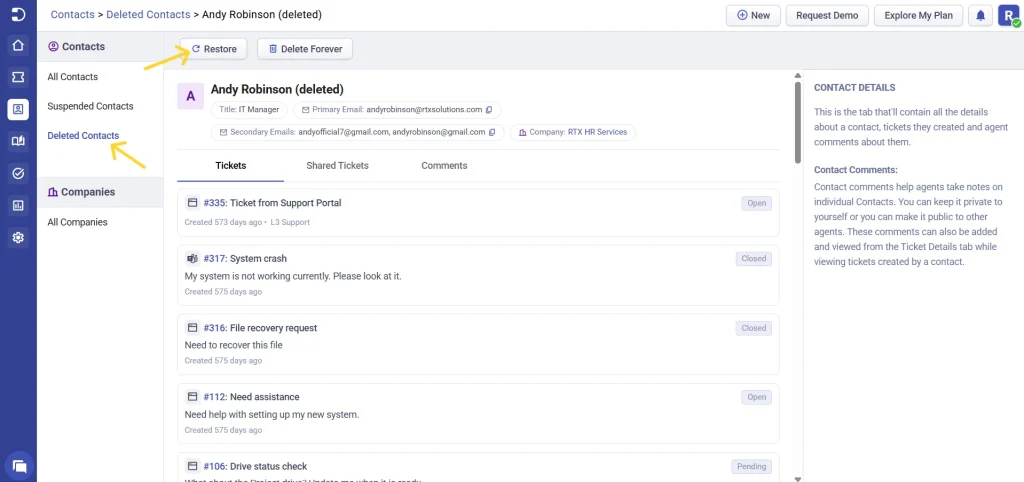This screenshot has height=482, width=1024.
Task: Open the Tasks checkmark icon in sidebar
Action: [x=18, y=173]
